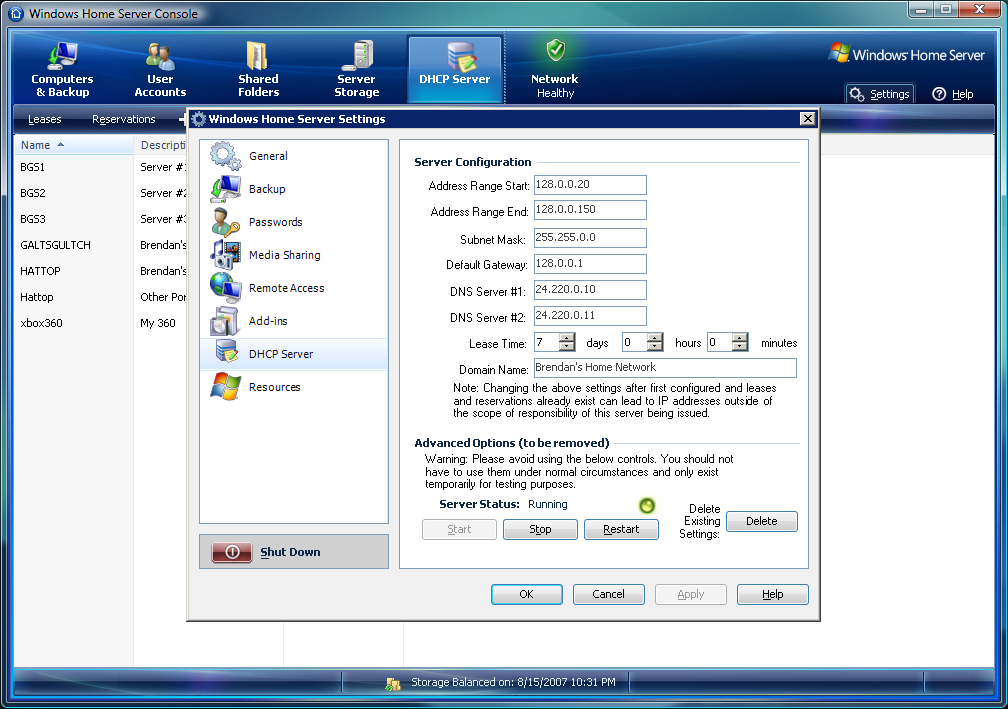Click the green server status indicator
Viewport: 1008px width, 709px height.
(647, 505)
